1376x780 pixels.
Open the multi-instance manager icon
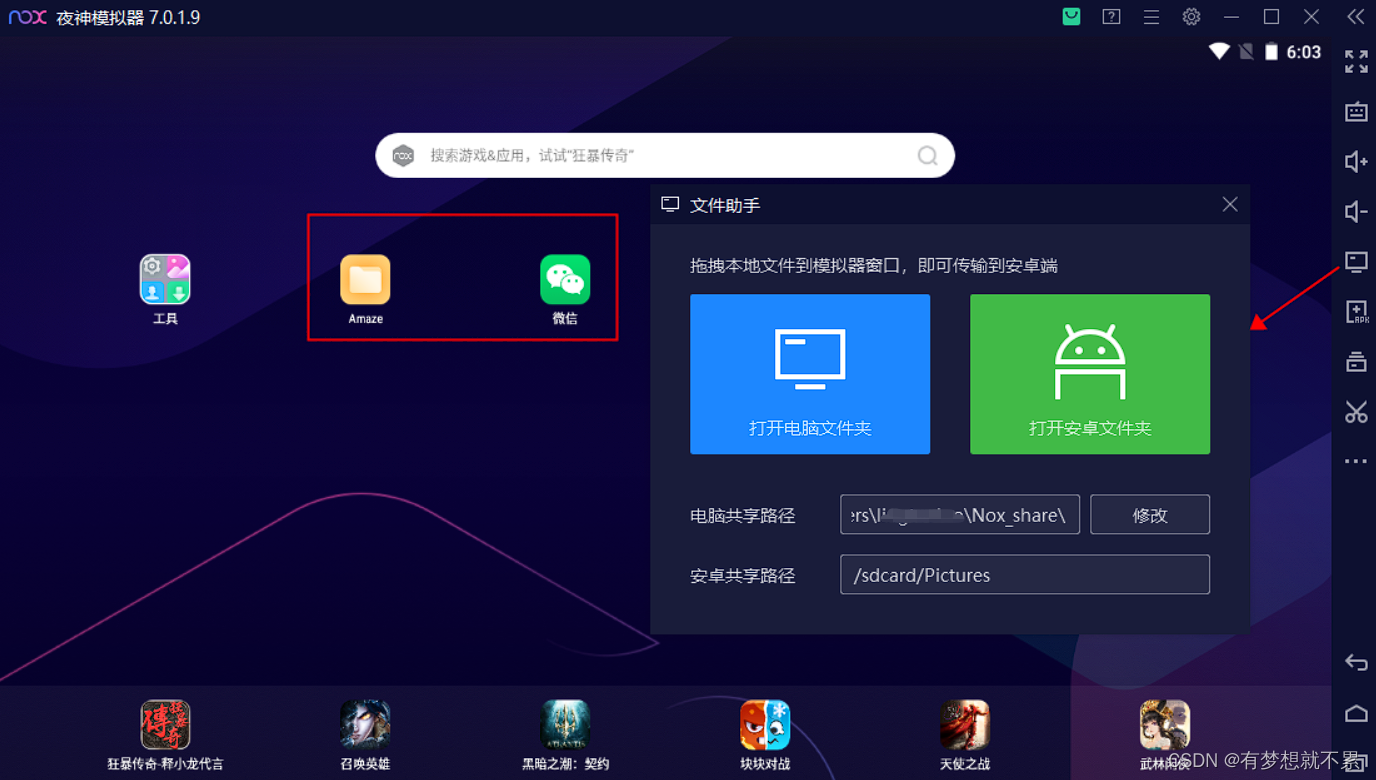(x=1356, y=361)
